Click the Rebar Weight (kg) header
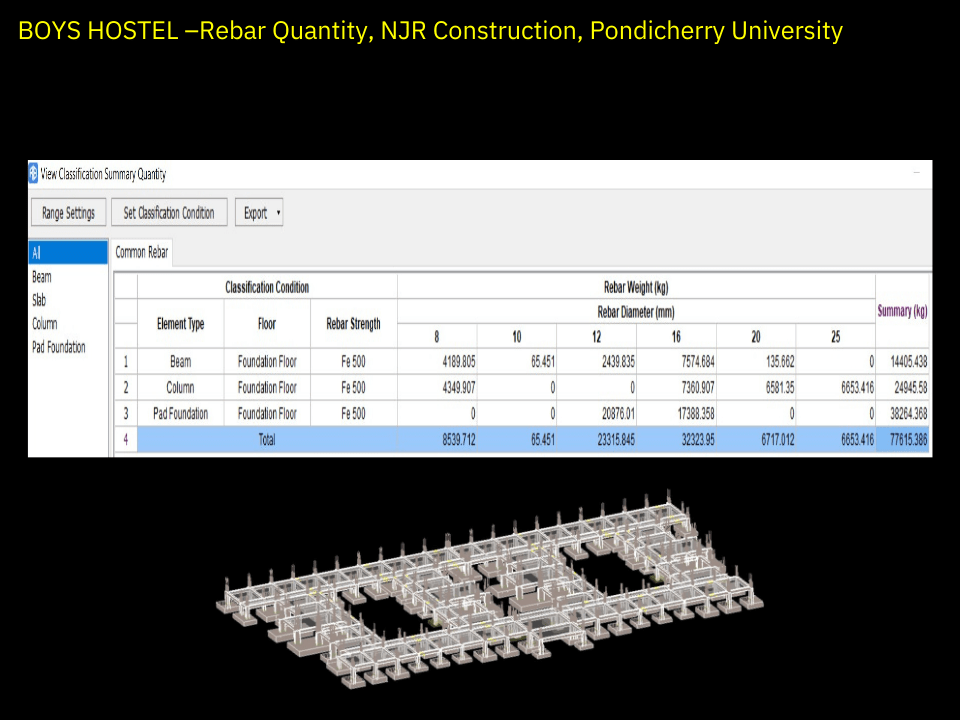Screen dimensions: 960x720 (636, 287)
